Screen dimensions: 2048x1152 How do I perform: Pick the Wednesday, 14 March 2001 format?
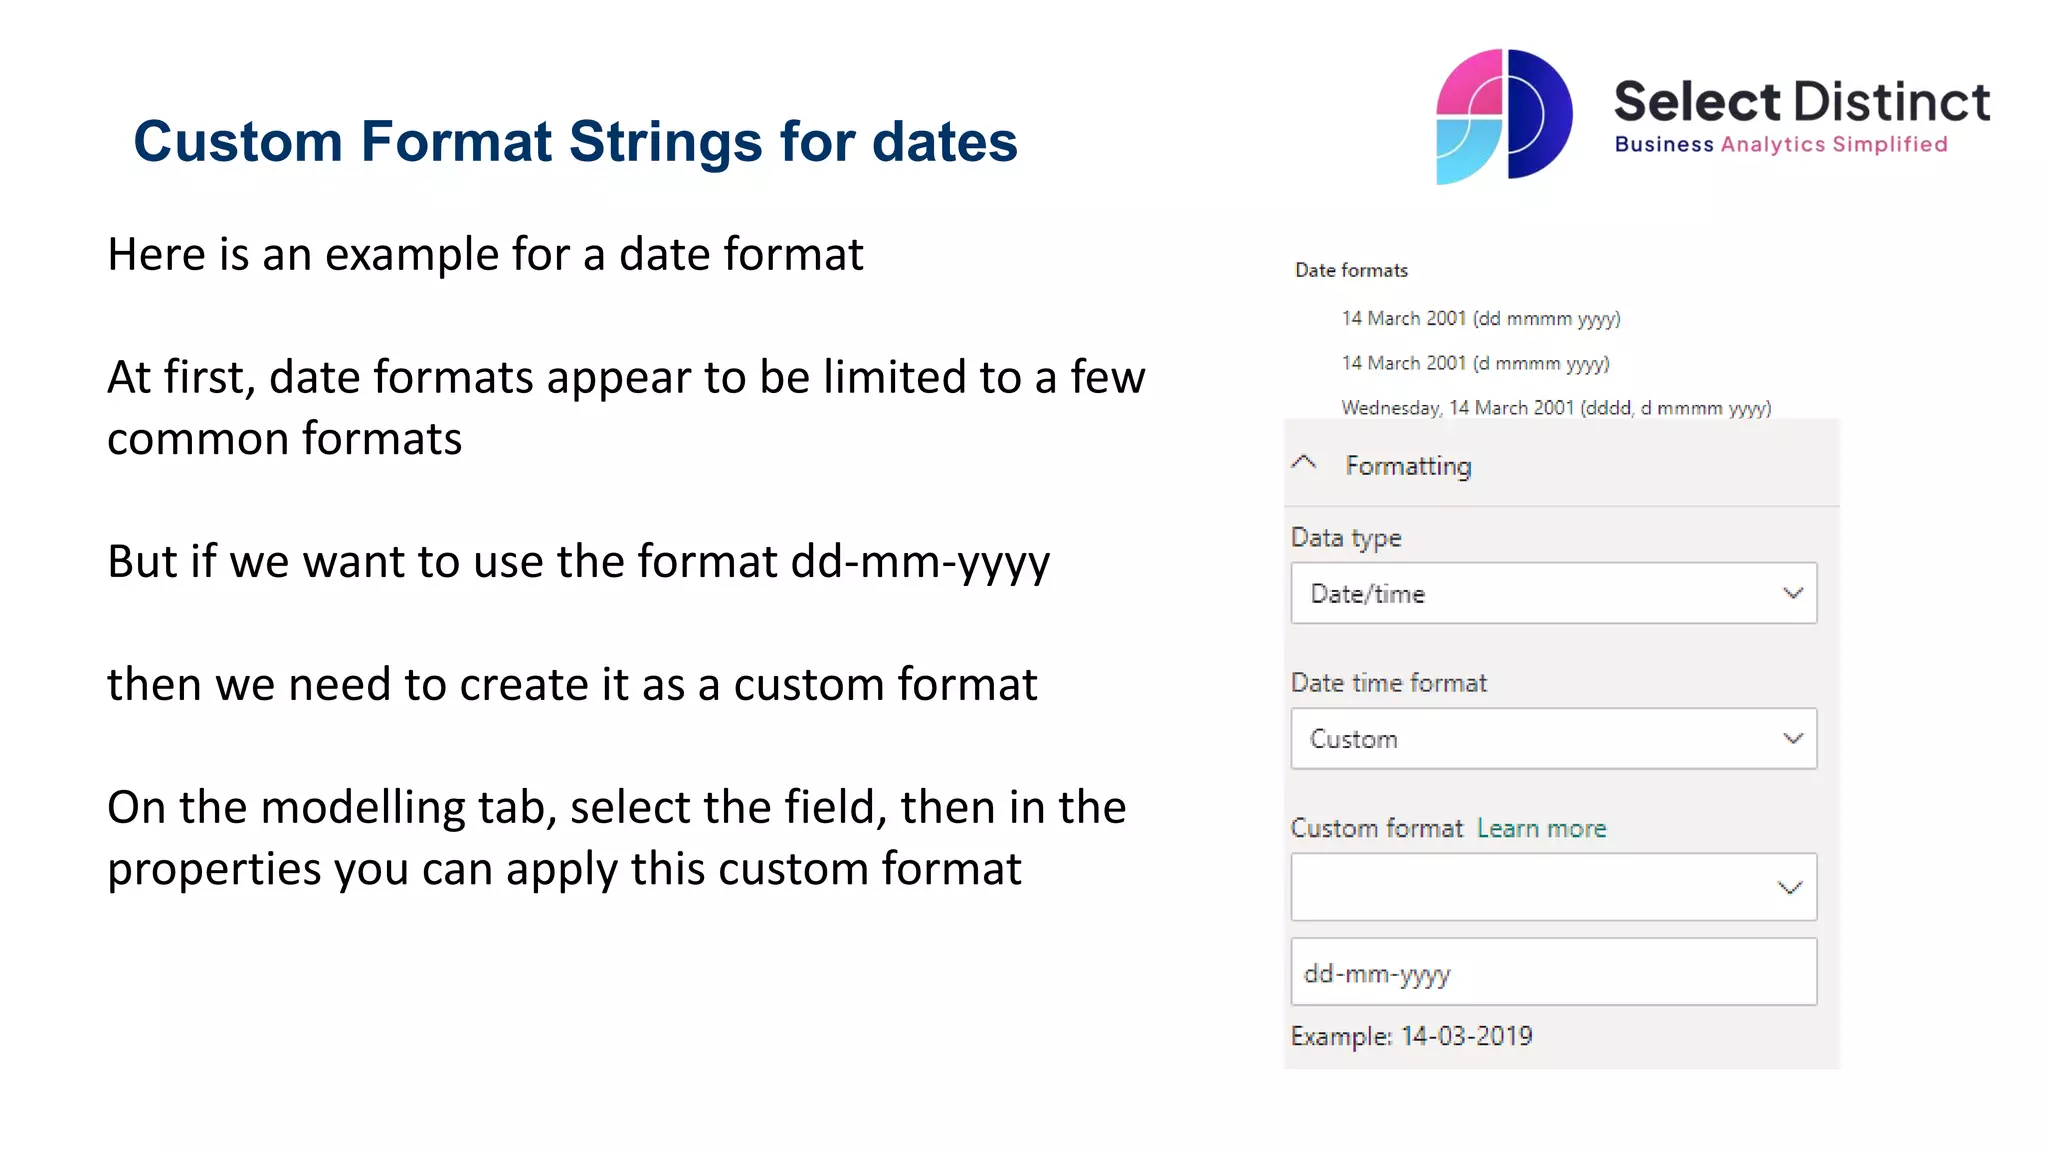[x=1555, y=408]
